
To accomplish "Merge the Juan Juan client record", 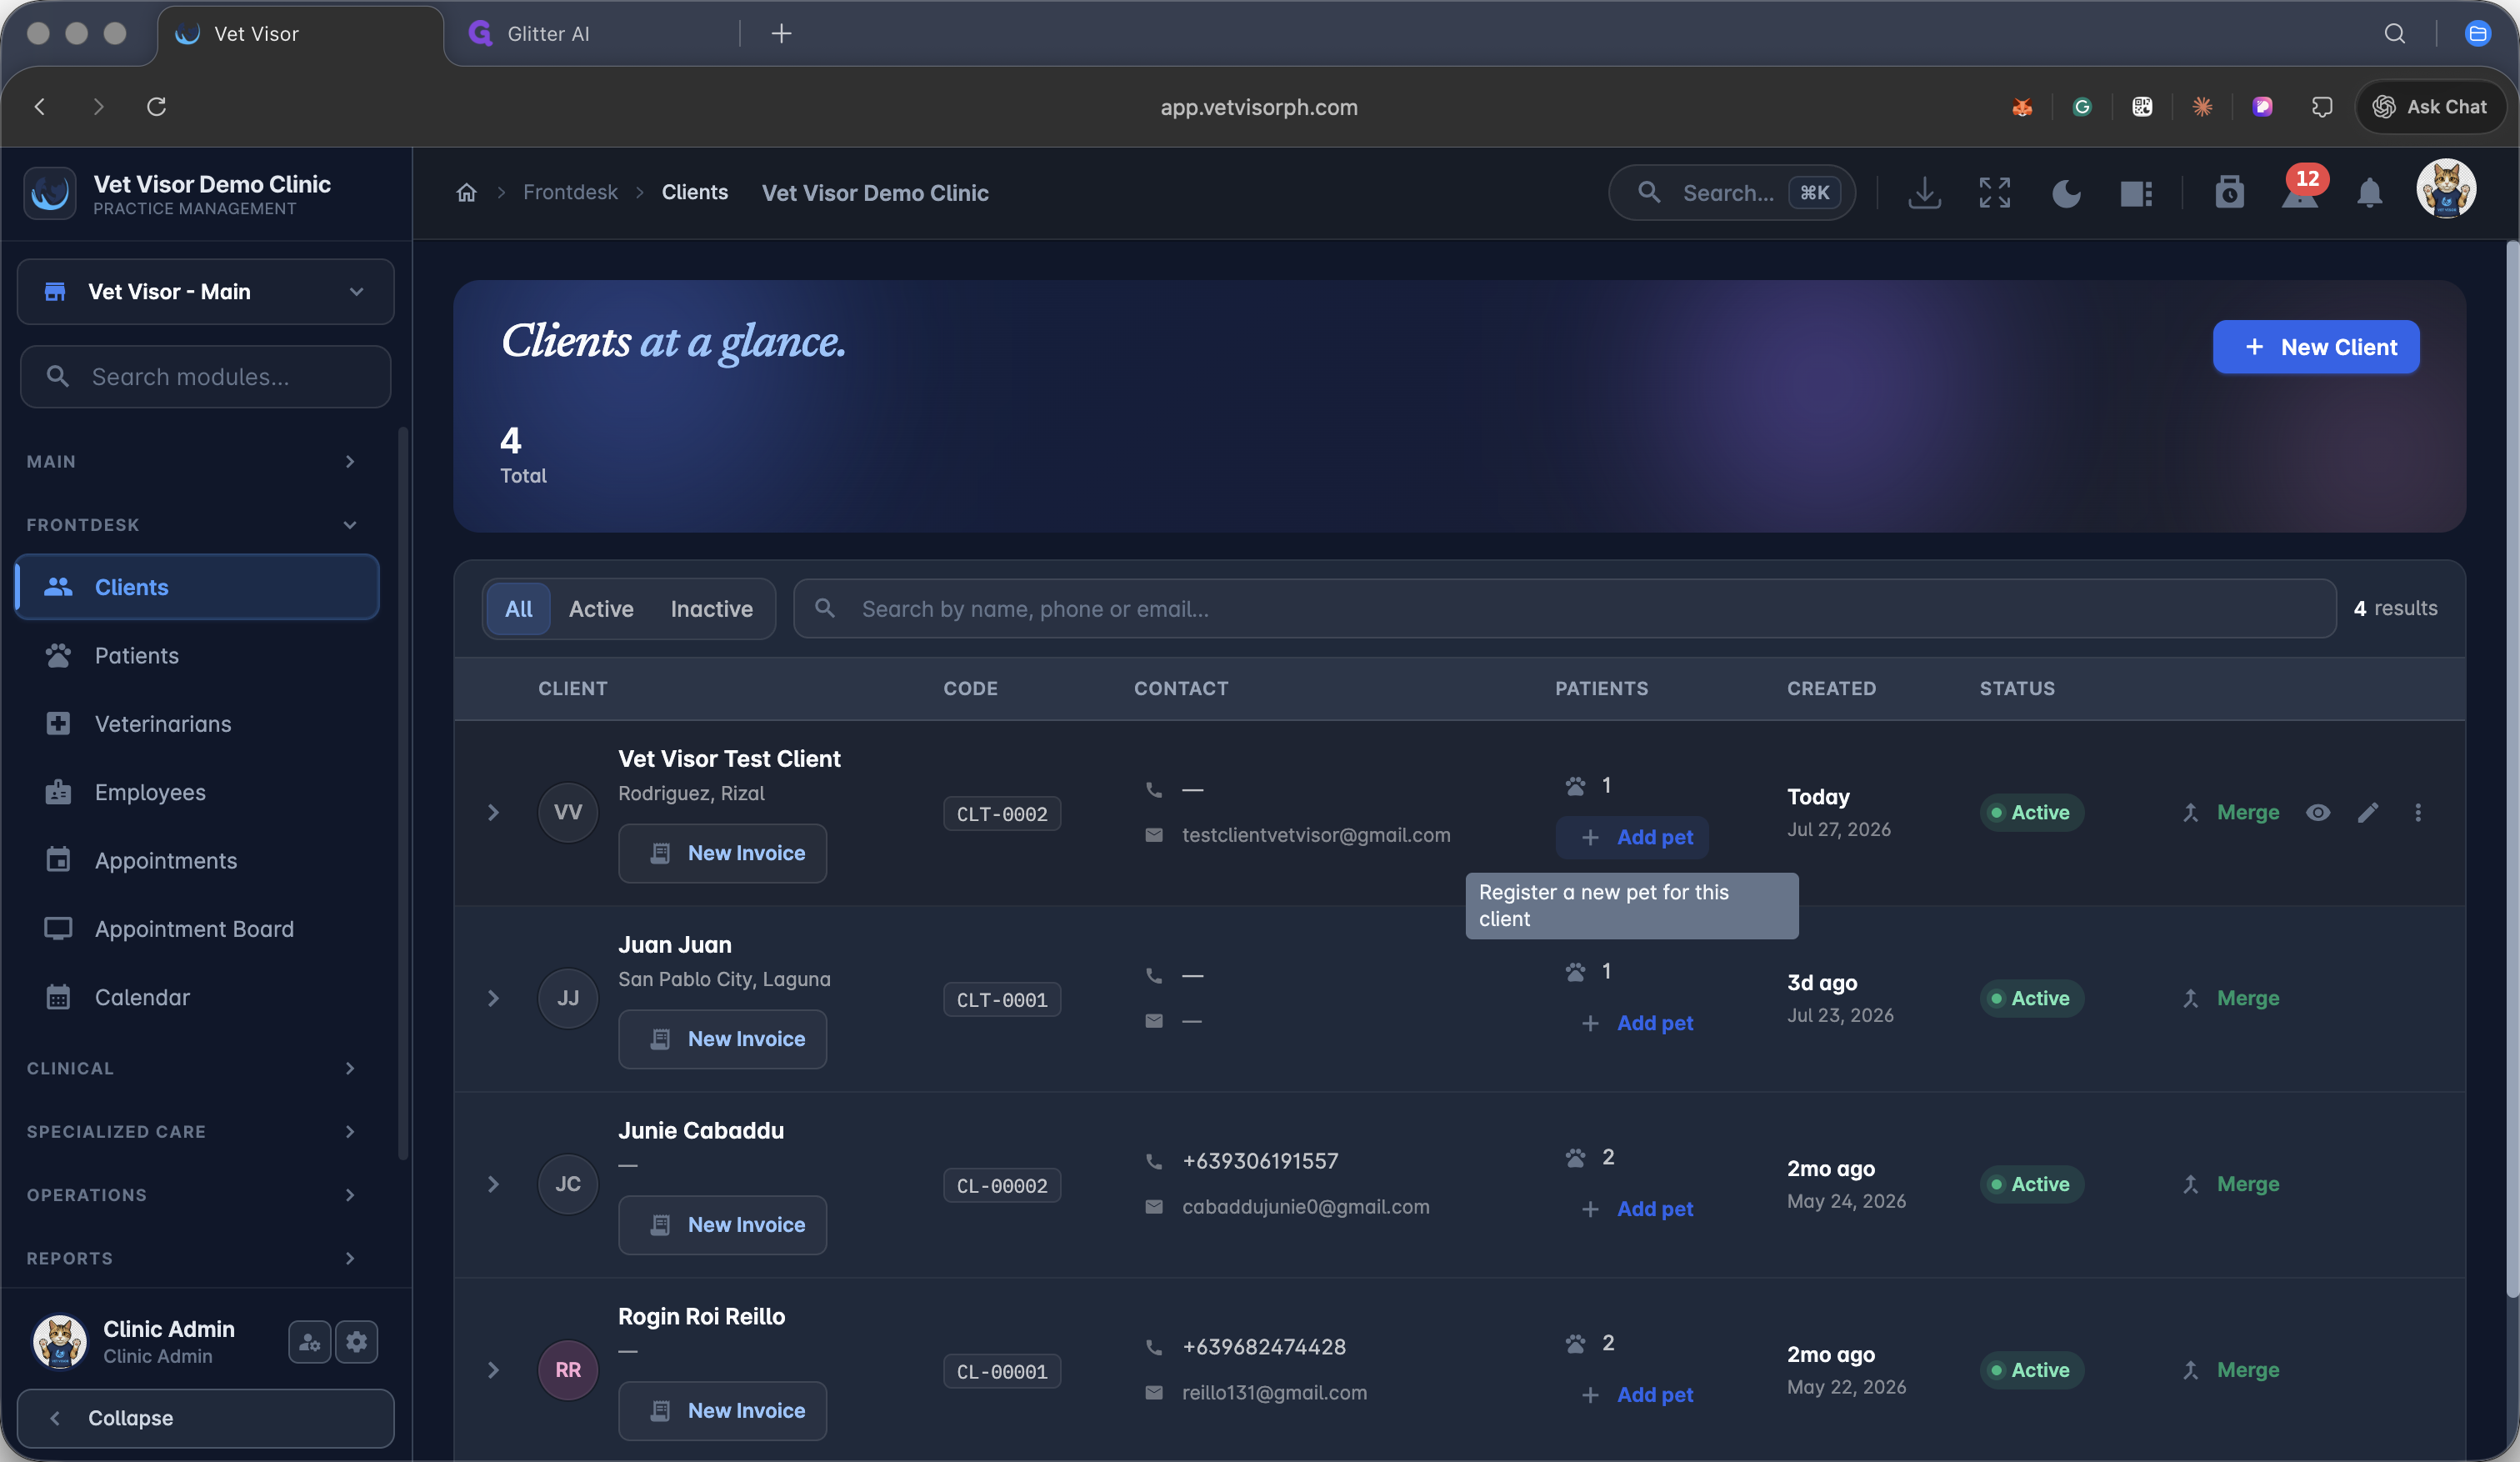I will [2230, 998].
